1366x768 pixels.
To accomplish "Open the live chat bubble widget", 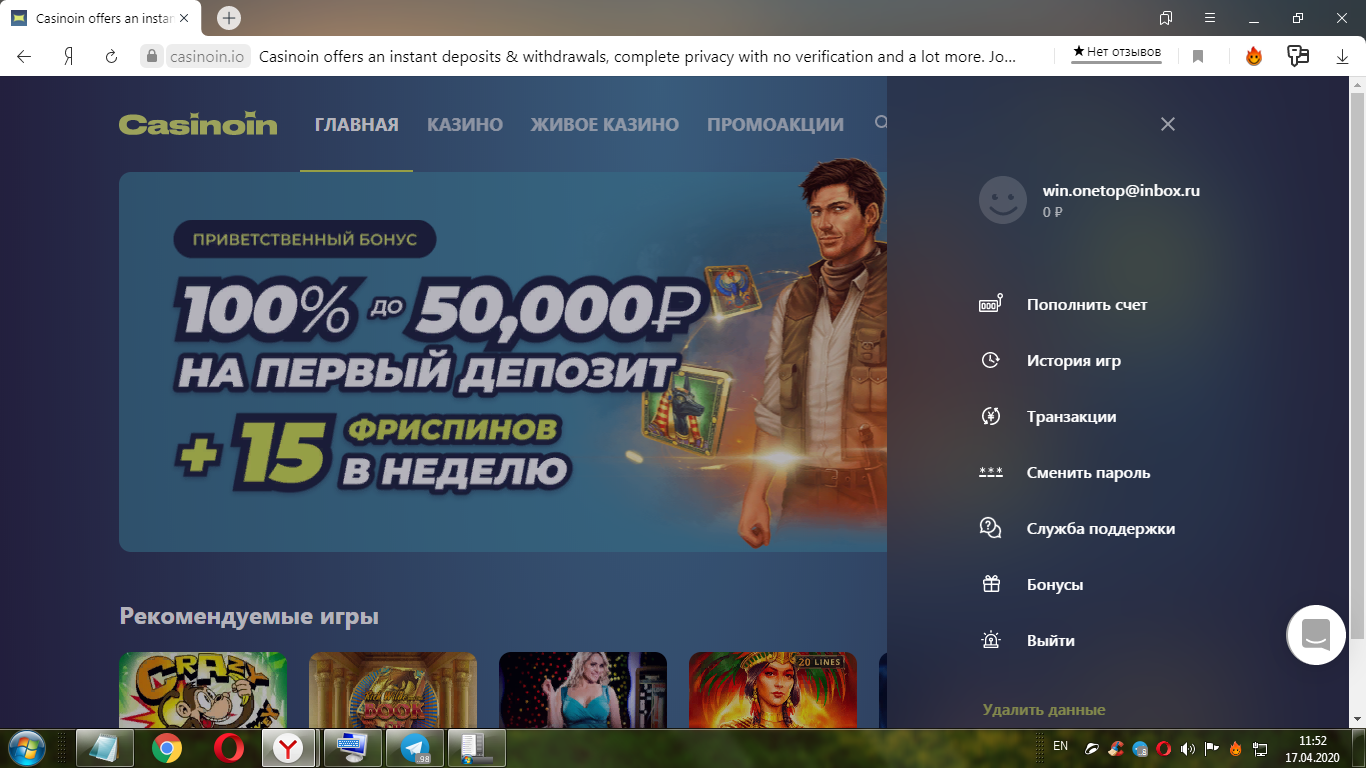I will [1316, 635].
